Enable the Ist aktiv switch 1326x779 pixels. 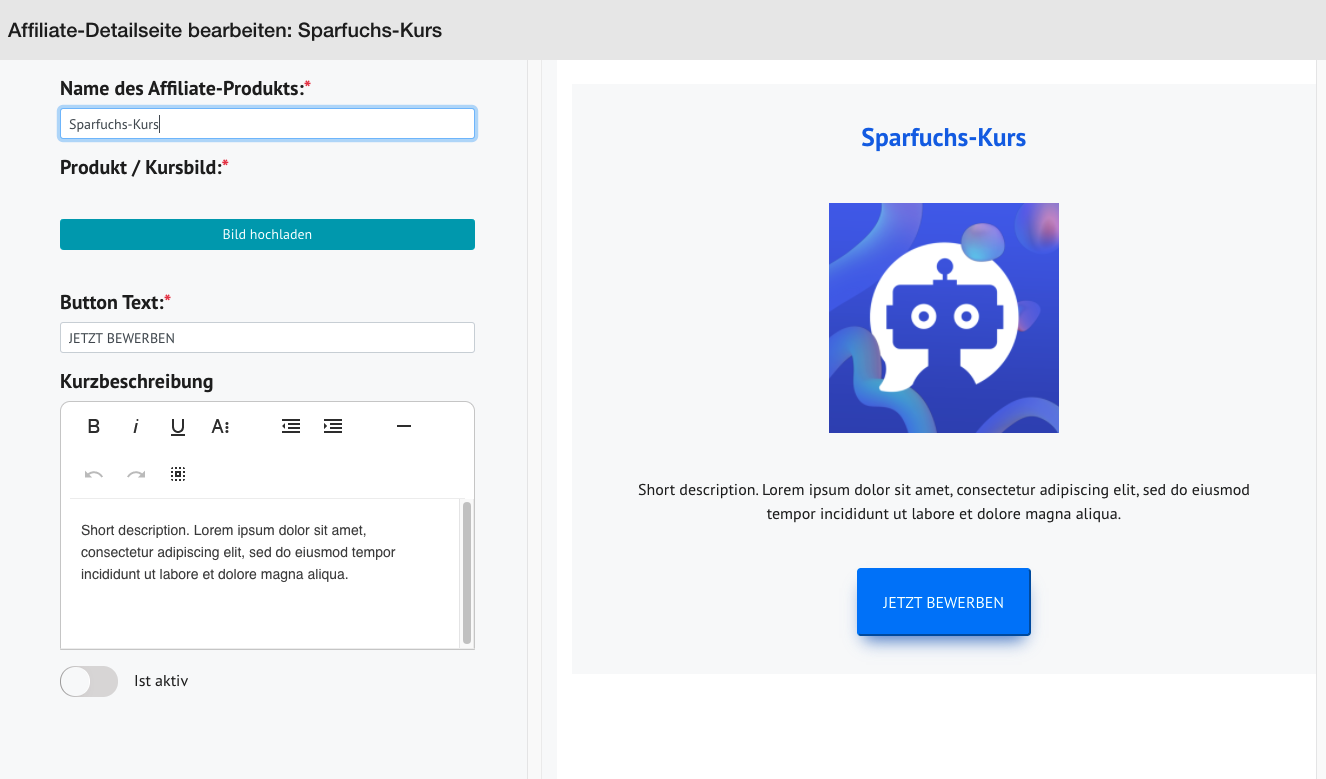click(88, 681)
